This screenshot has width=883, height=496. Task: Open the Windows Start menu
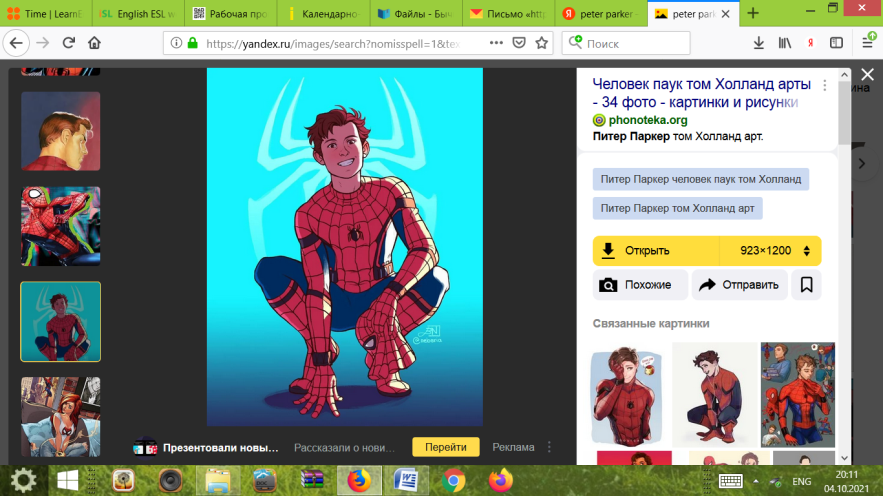tap(68, 481)
